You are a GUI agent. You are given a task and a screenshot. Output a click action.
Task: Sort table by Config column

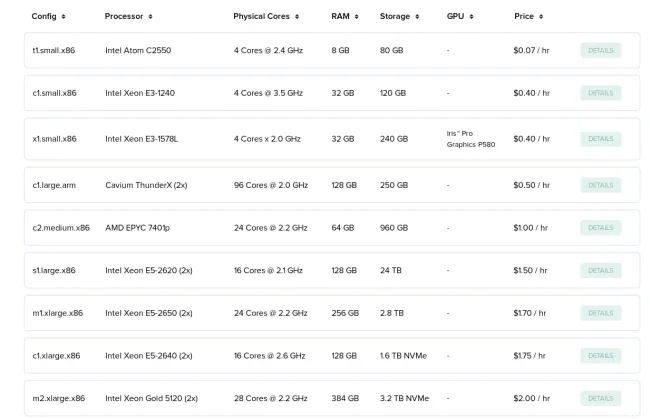pos(48,17)
